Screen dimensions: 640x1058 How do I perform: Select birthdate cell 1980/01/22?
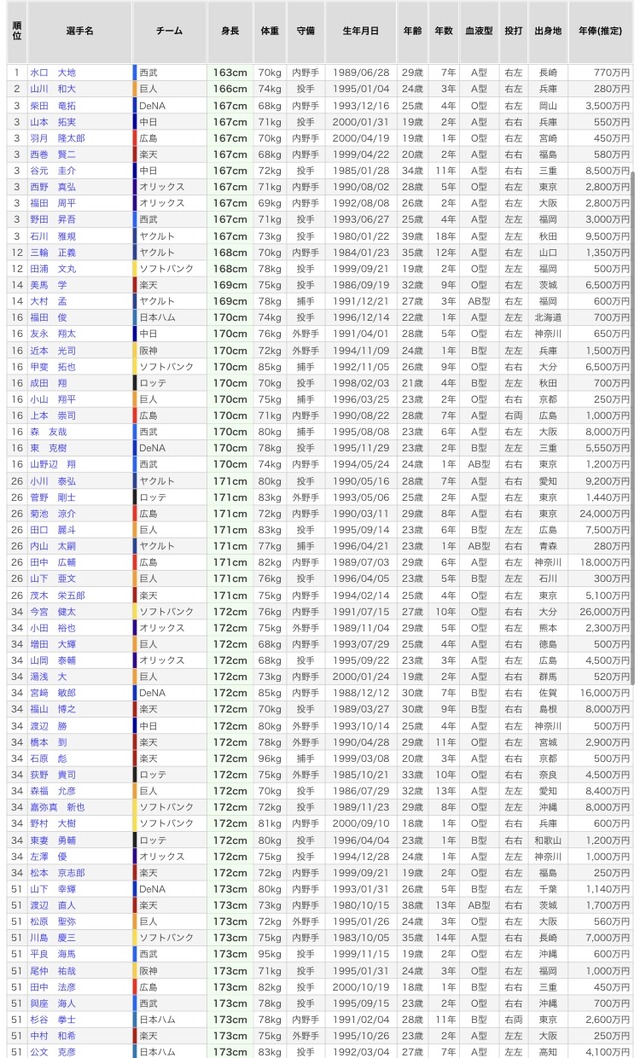click(361, 236)
